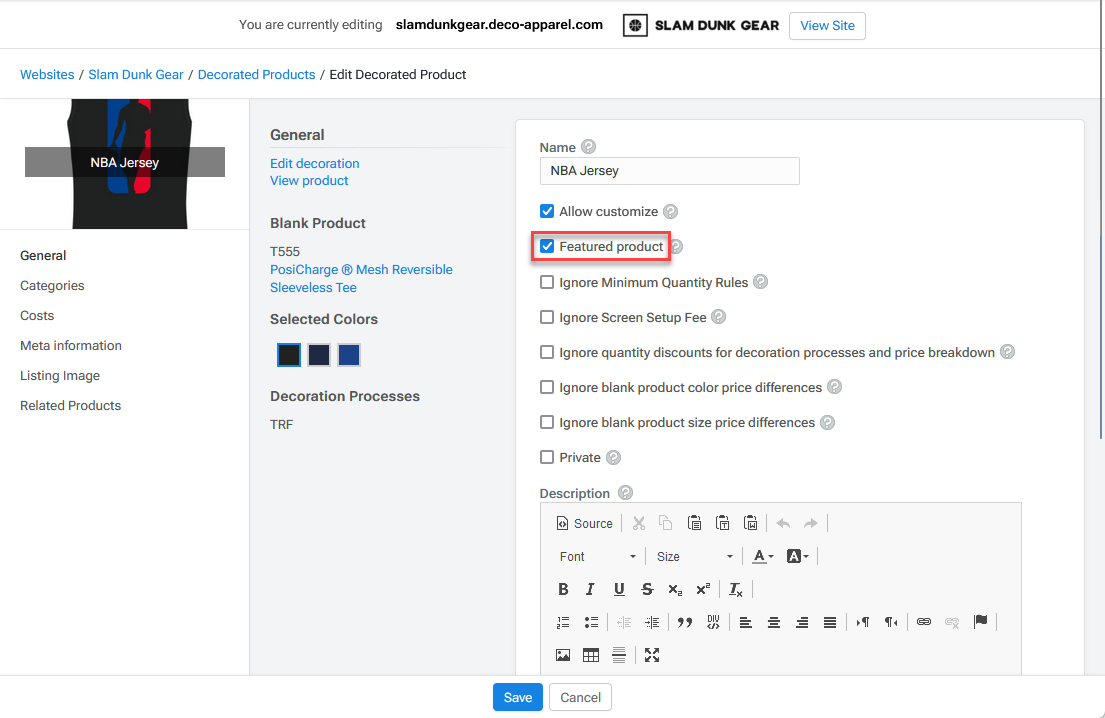Viewport: 1105px width, 718px height.
Task: Click the Redo arrow icon
Action: [810, 524]
